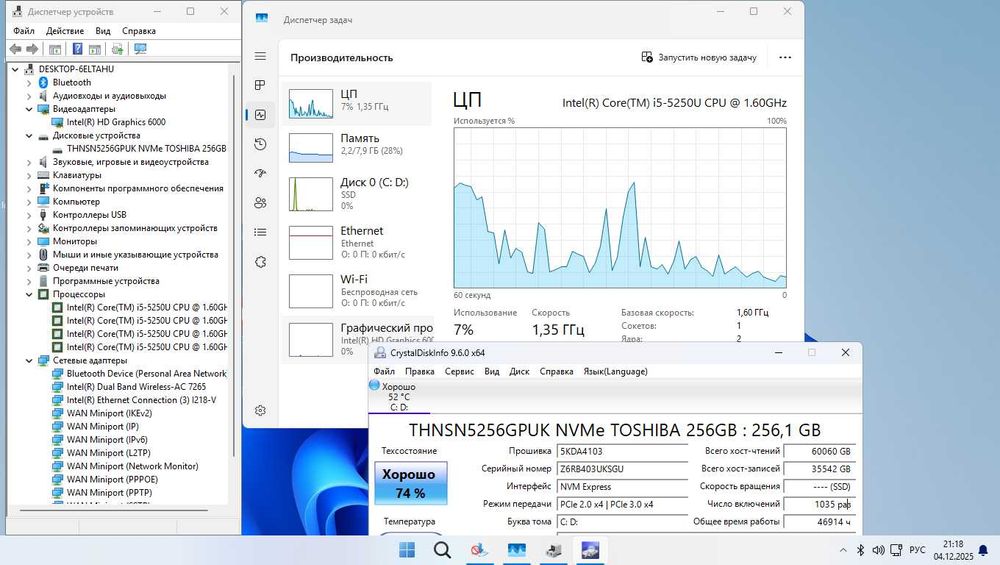Screen dimensions: 1000x565
Task: Open the Вид menu in Device Manager
Action: point(103,31)
